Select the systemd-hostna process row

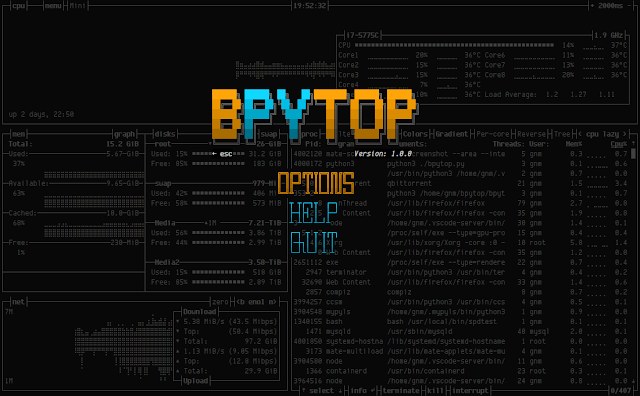460,341
